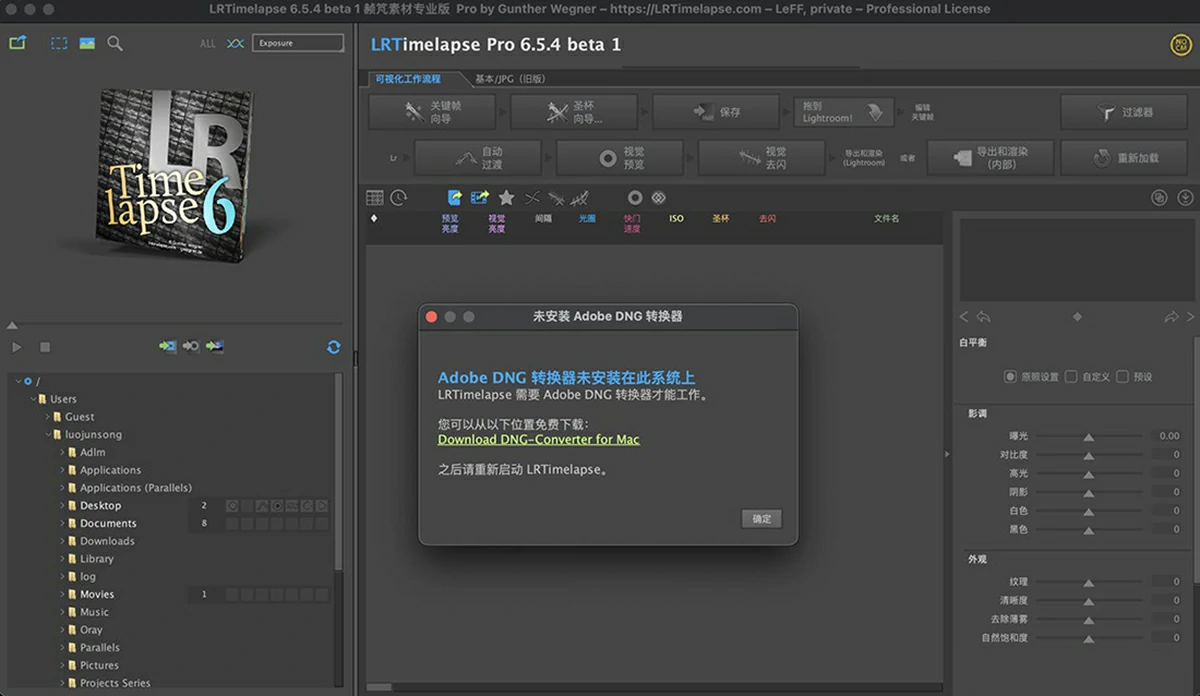
Task: Select the 原照设置 radio option
Action: pos(1010,377)
